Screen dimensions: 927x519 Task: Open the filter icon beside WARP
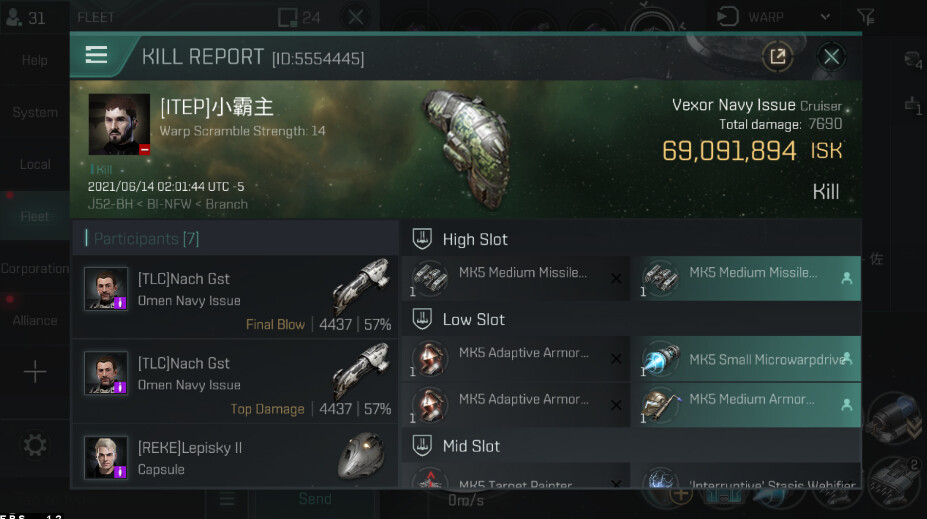pyautogui.click(x=866, y=17)
